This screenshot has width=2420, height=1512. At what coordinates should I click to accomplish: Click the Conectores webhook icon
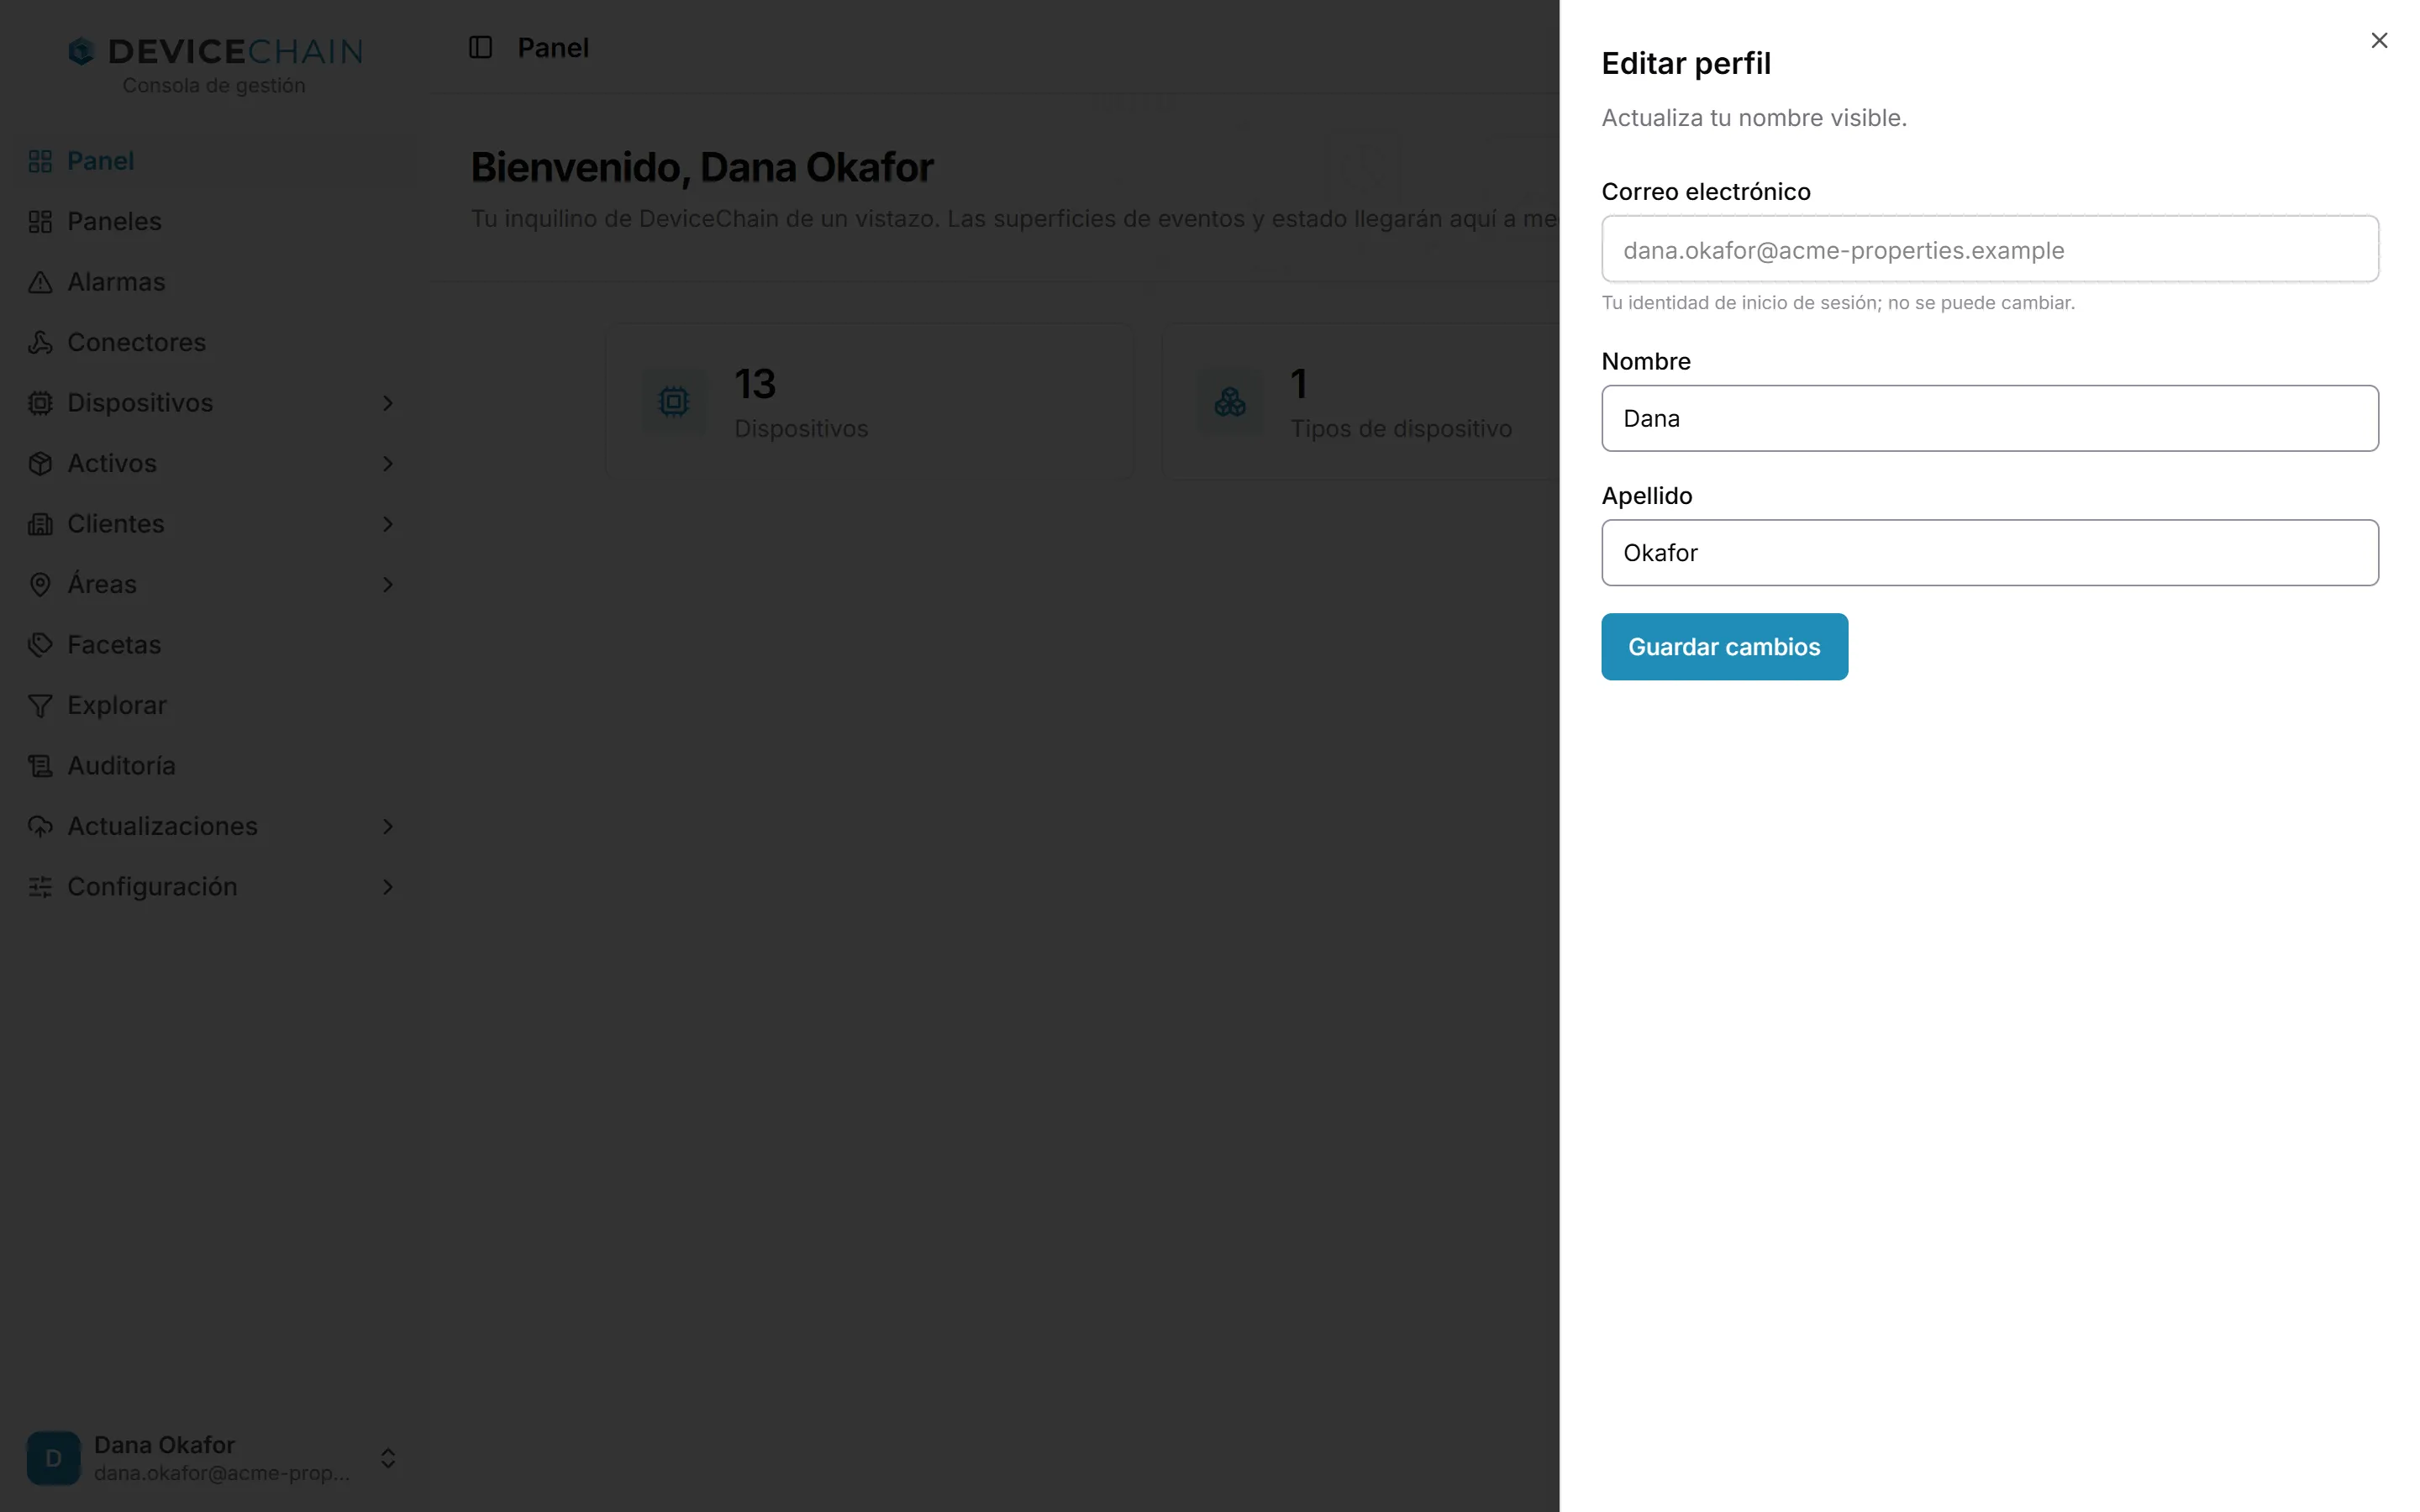(x=40, y=343)
